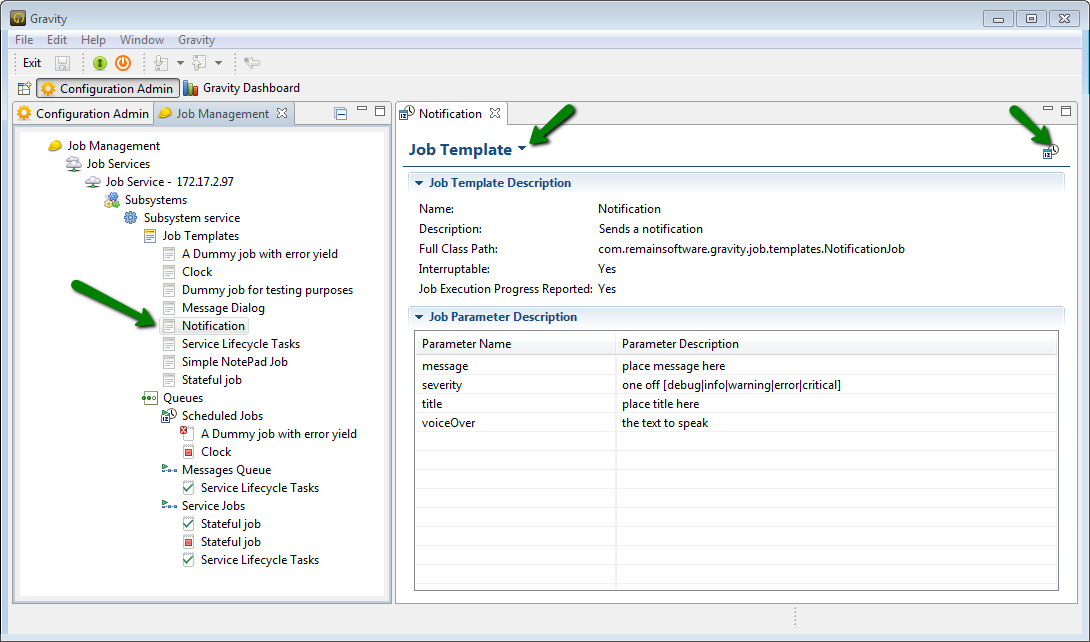The height and width of the screenshot is (642, 1090).
Task: Click the Gravity Dashboard perspective icon
Action: click(190, 88)
